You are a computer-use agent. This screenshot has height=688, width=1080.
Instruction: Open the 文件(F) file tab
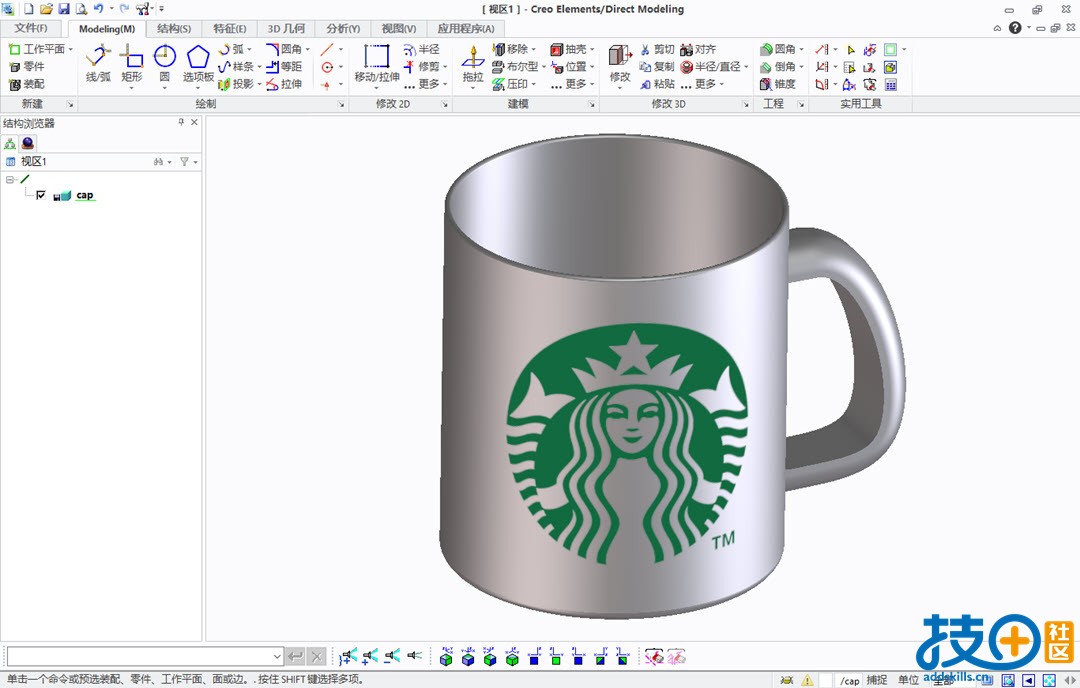tap(31, 28)
